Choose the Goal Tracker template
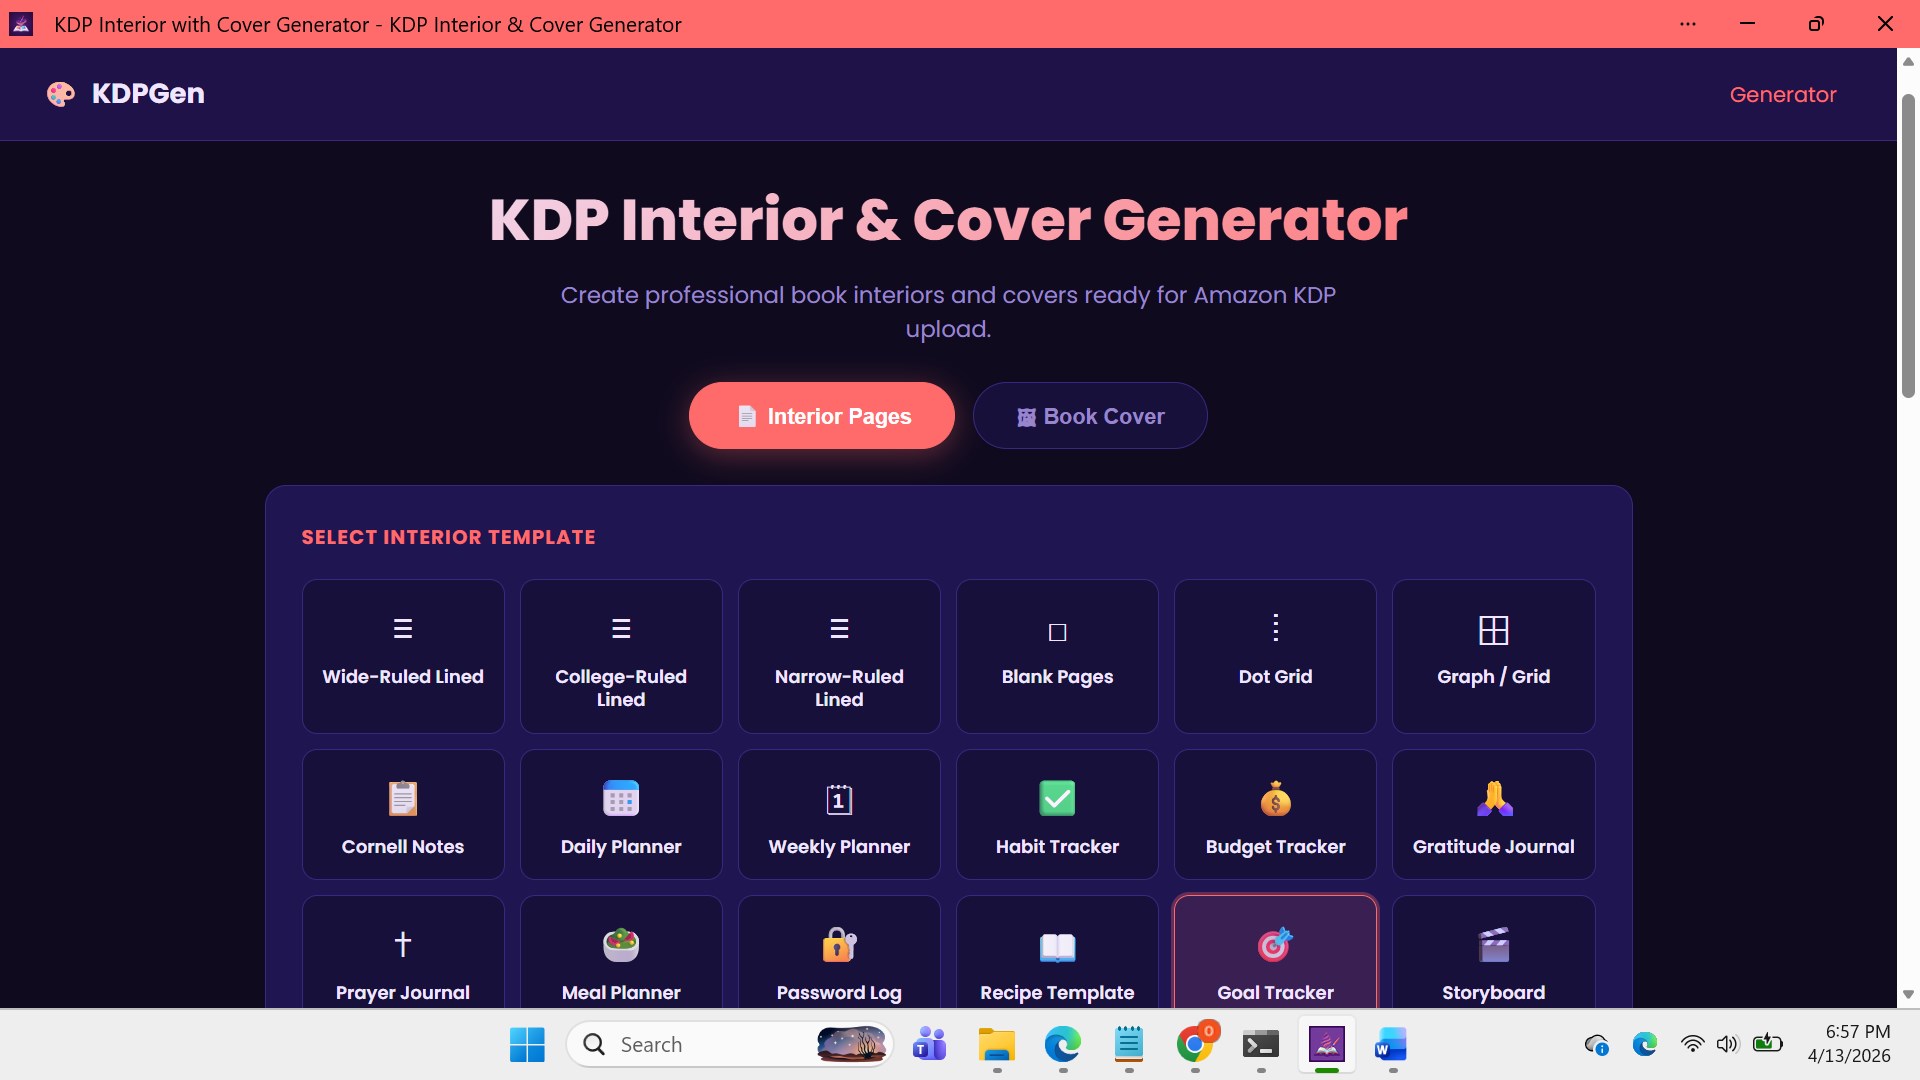The image size is (1920, 1080). tap(1275, 952)
